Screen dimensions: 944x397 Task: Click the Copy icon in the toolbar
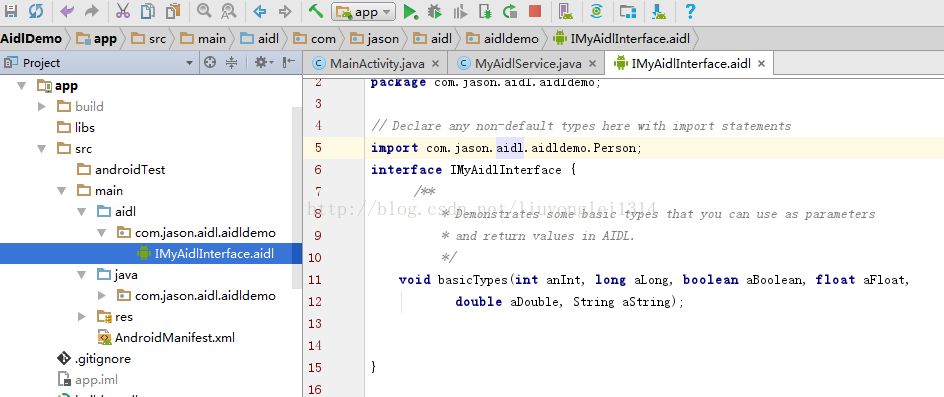(x=148, y=11)
